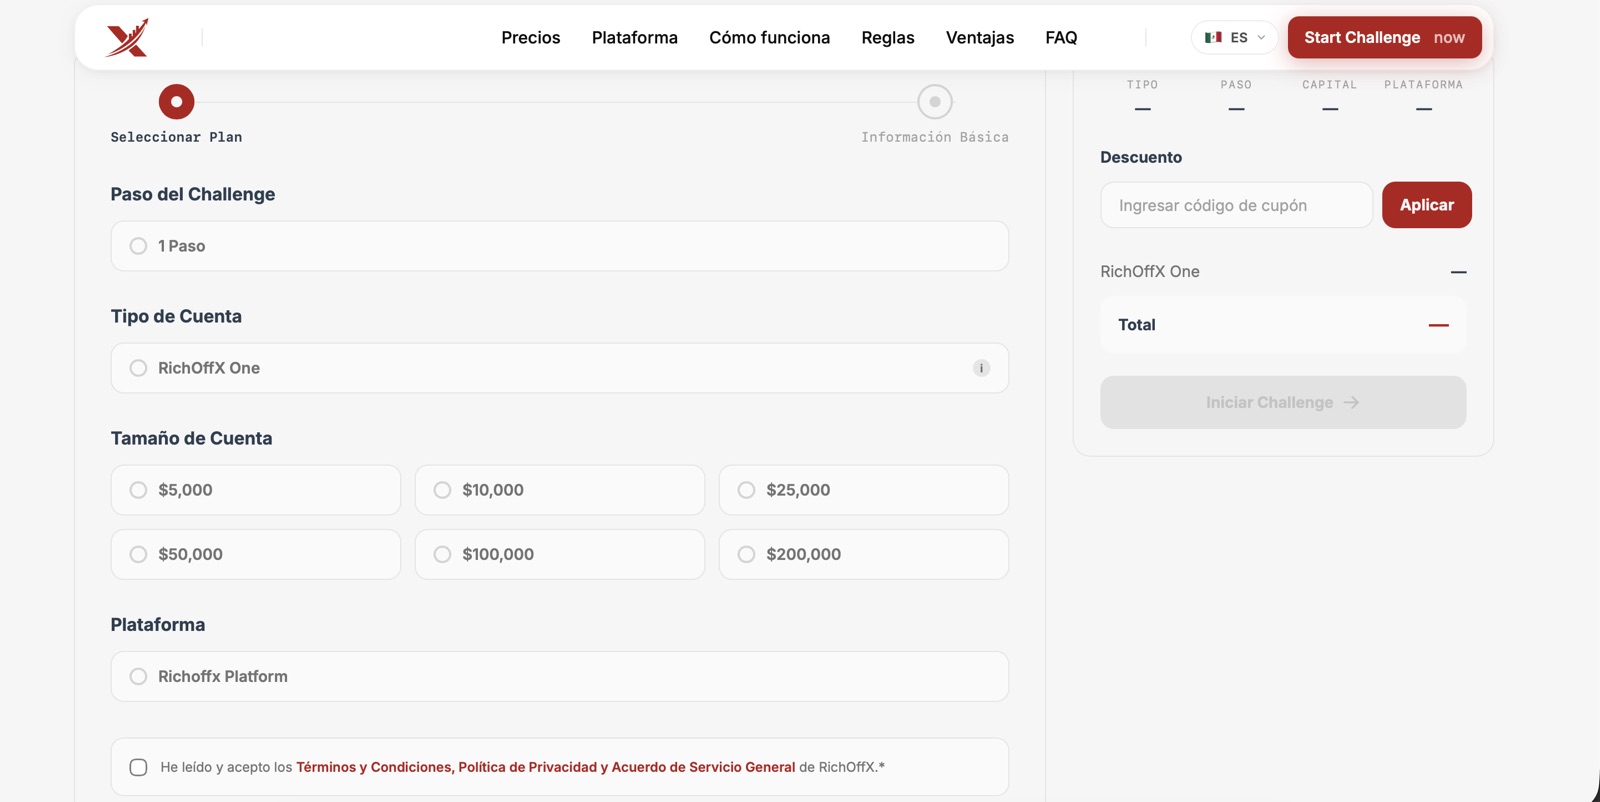Screen dimensions: 1600x802
Task: Click the Tipo de Cuenta heading
Action: coord(176,316)
